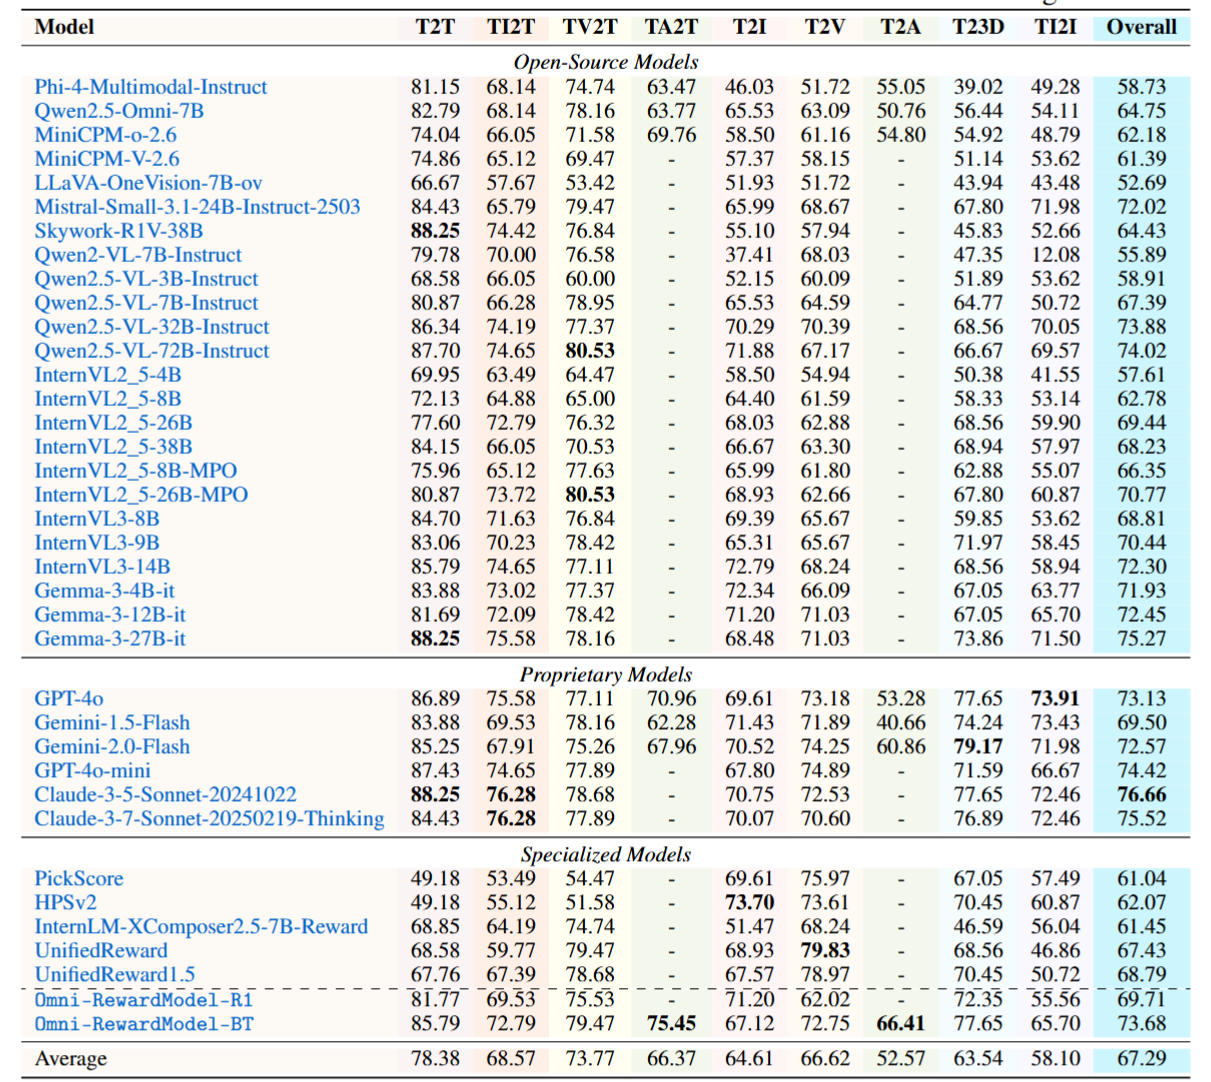Screen dimensions: 1211x1082
Task: Open the Gemini-1.5-Flash link
Action: coord(112,723)
